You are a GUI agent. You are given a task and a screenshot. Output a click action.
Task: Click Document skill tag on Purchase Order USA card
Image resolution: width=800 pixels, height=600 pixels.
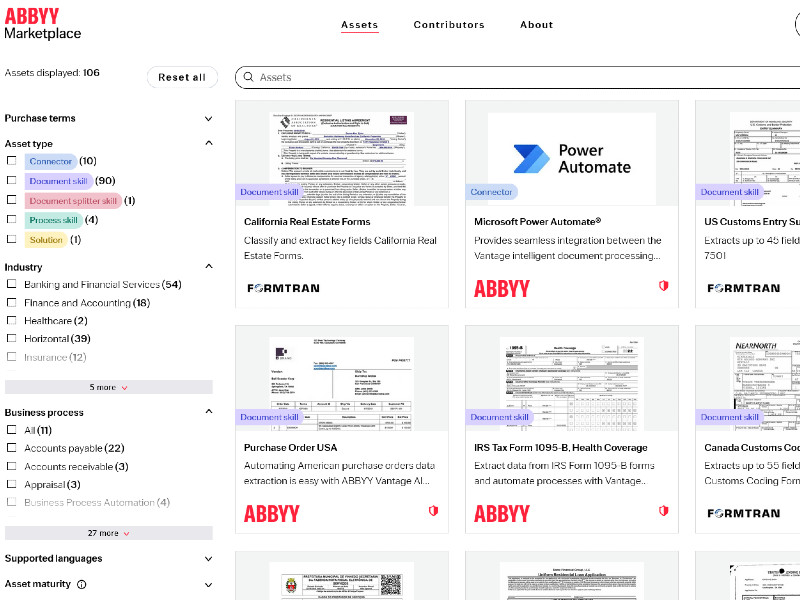(x=269, y=417)
